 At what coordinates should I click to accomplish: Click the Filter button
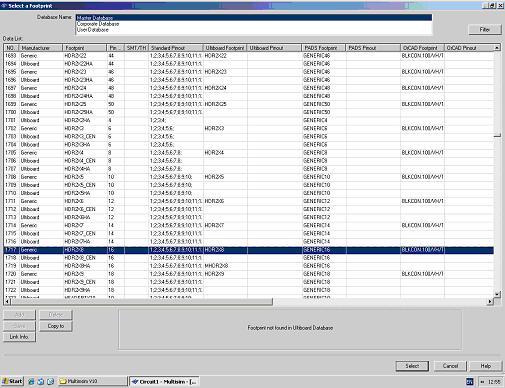click(485, 29)
